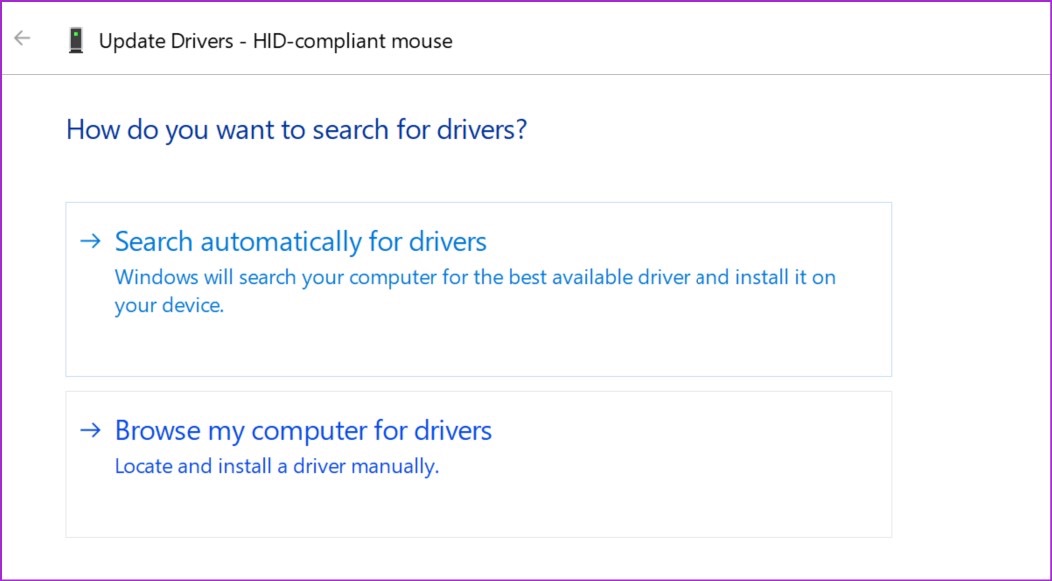Click the 'HID-compliant mouse' part of the title
This screenshot has height=581, width=1052.
[352, 41]
